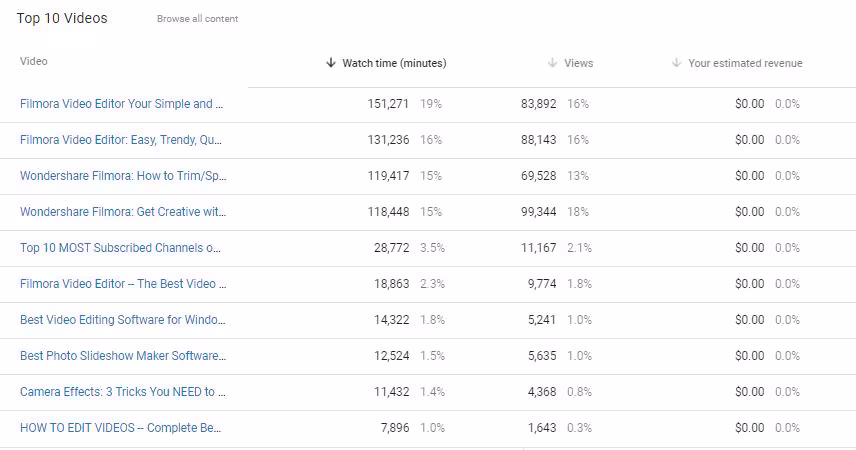Screen dimensions: 856x450
Task: Open Wondershare Filmora: Get Creative video
Action: [x=123, y=212]
